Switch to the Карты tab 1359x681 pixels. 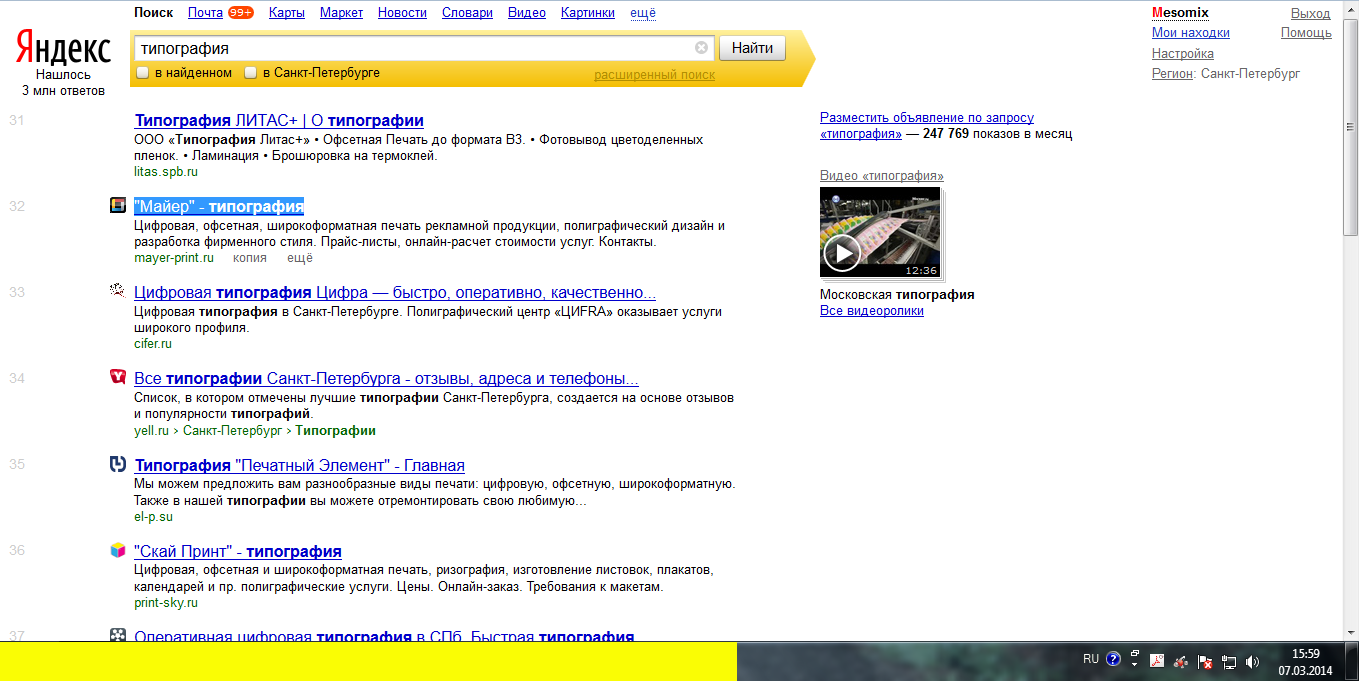(x=287, y=13)
